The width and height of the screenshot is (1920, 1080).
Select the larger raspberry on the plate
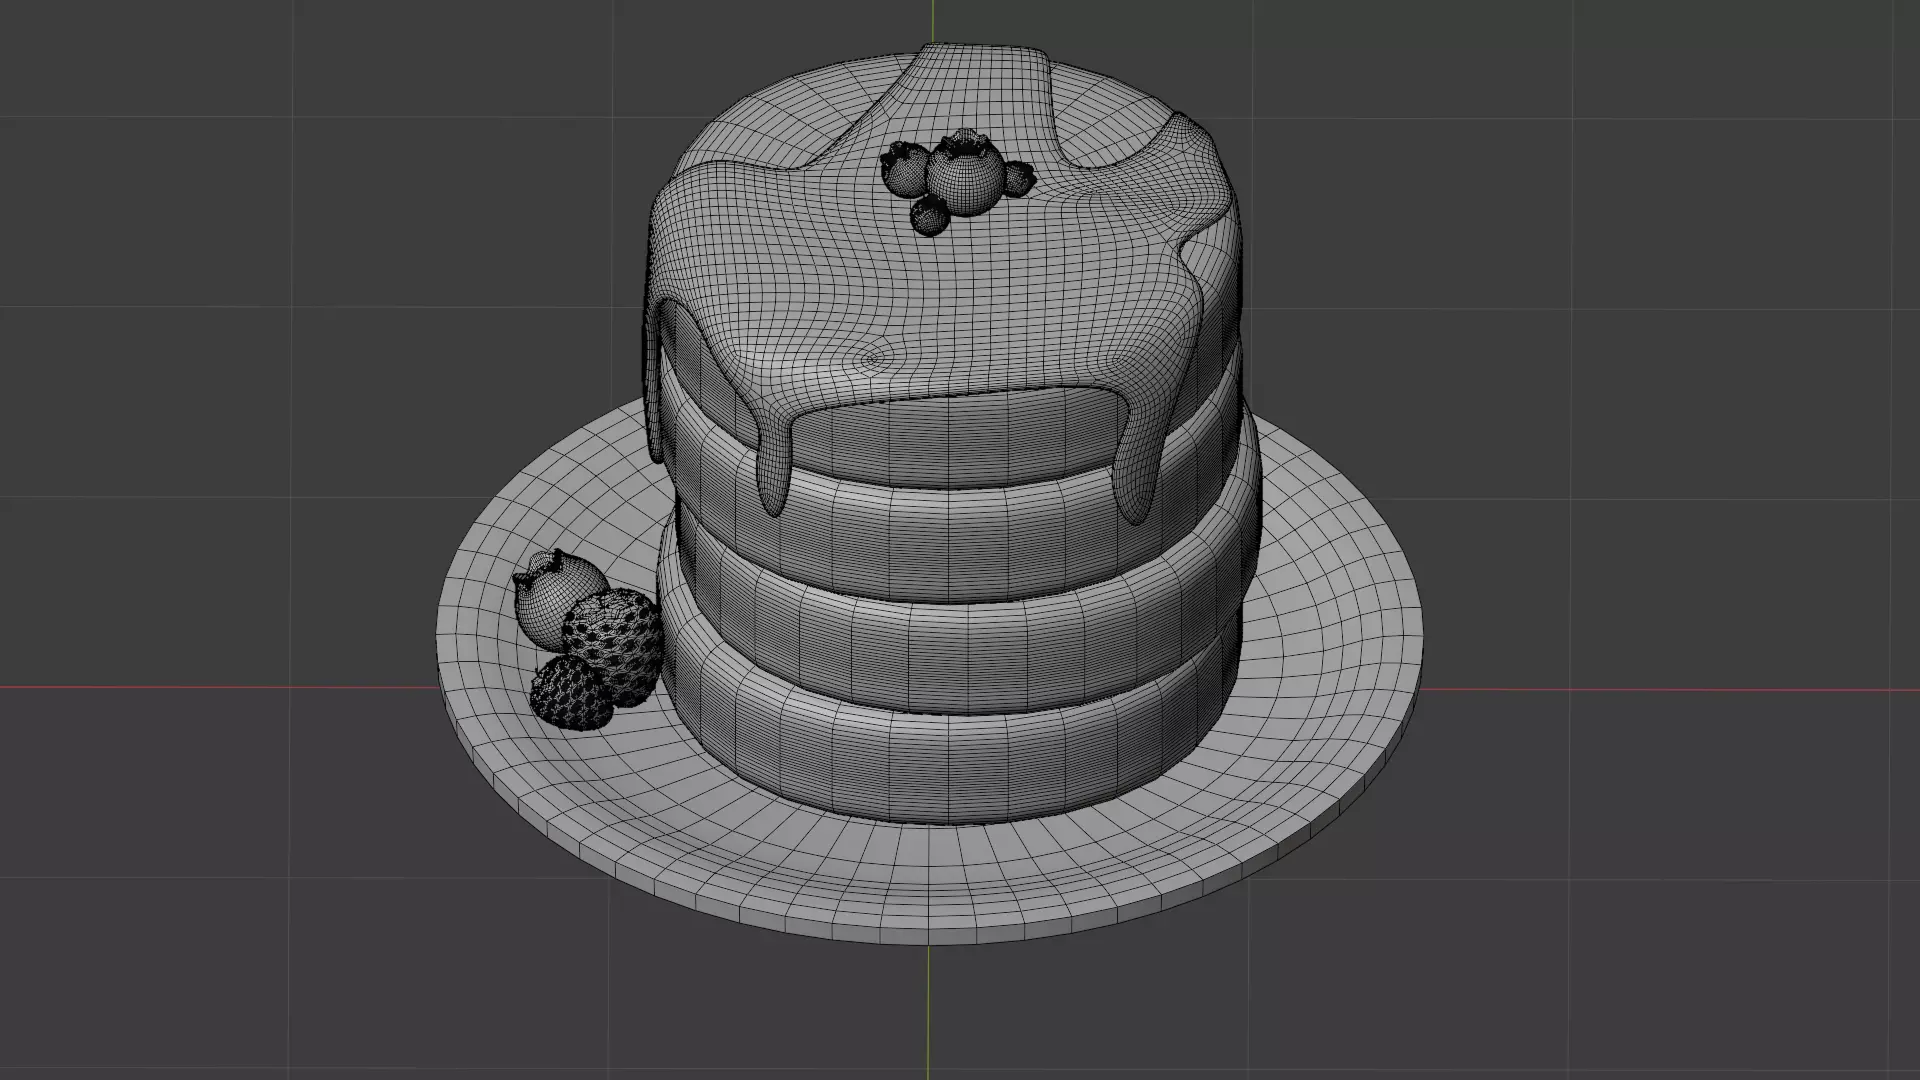612,647
